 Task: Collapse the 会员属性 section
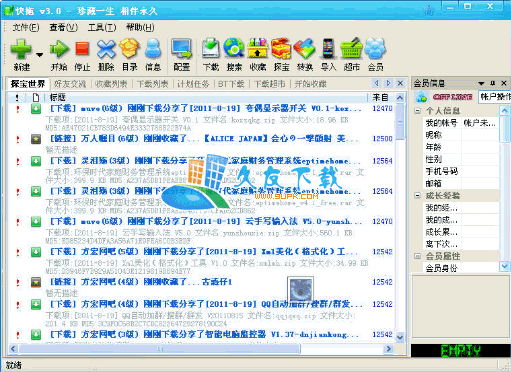(417, 256)
